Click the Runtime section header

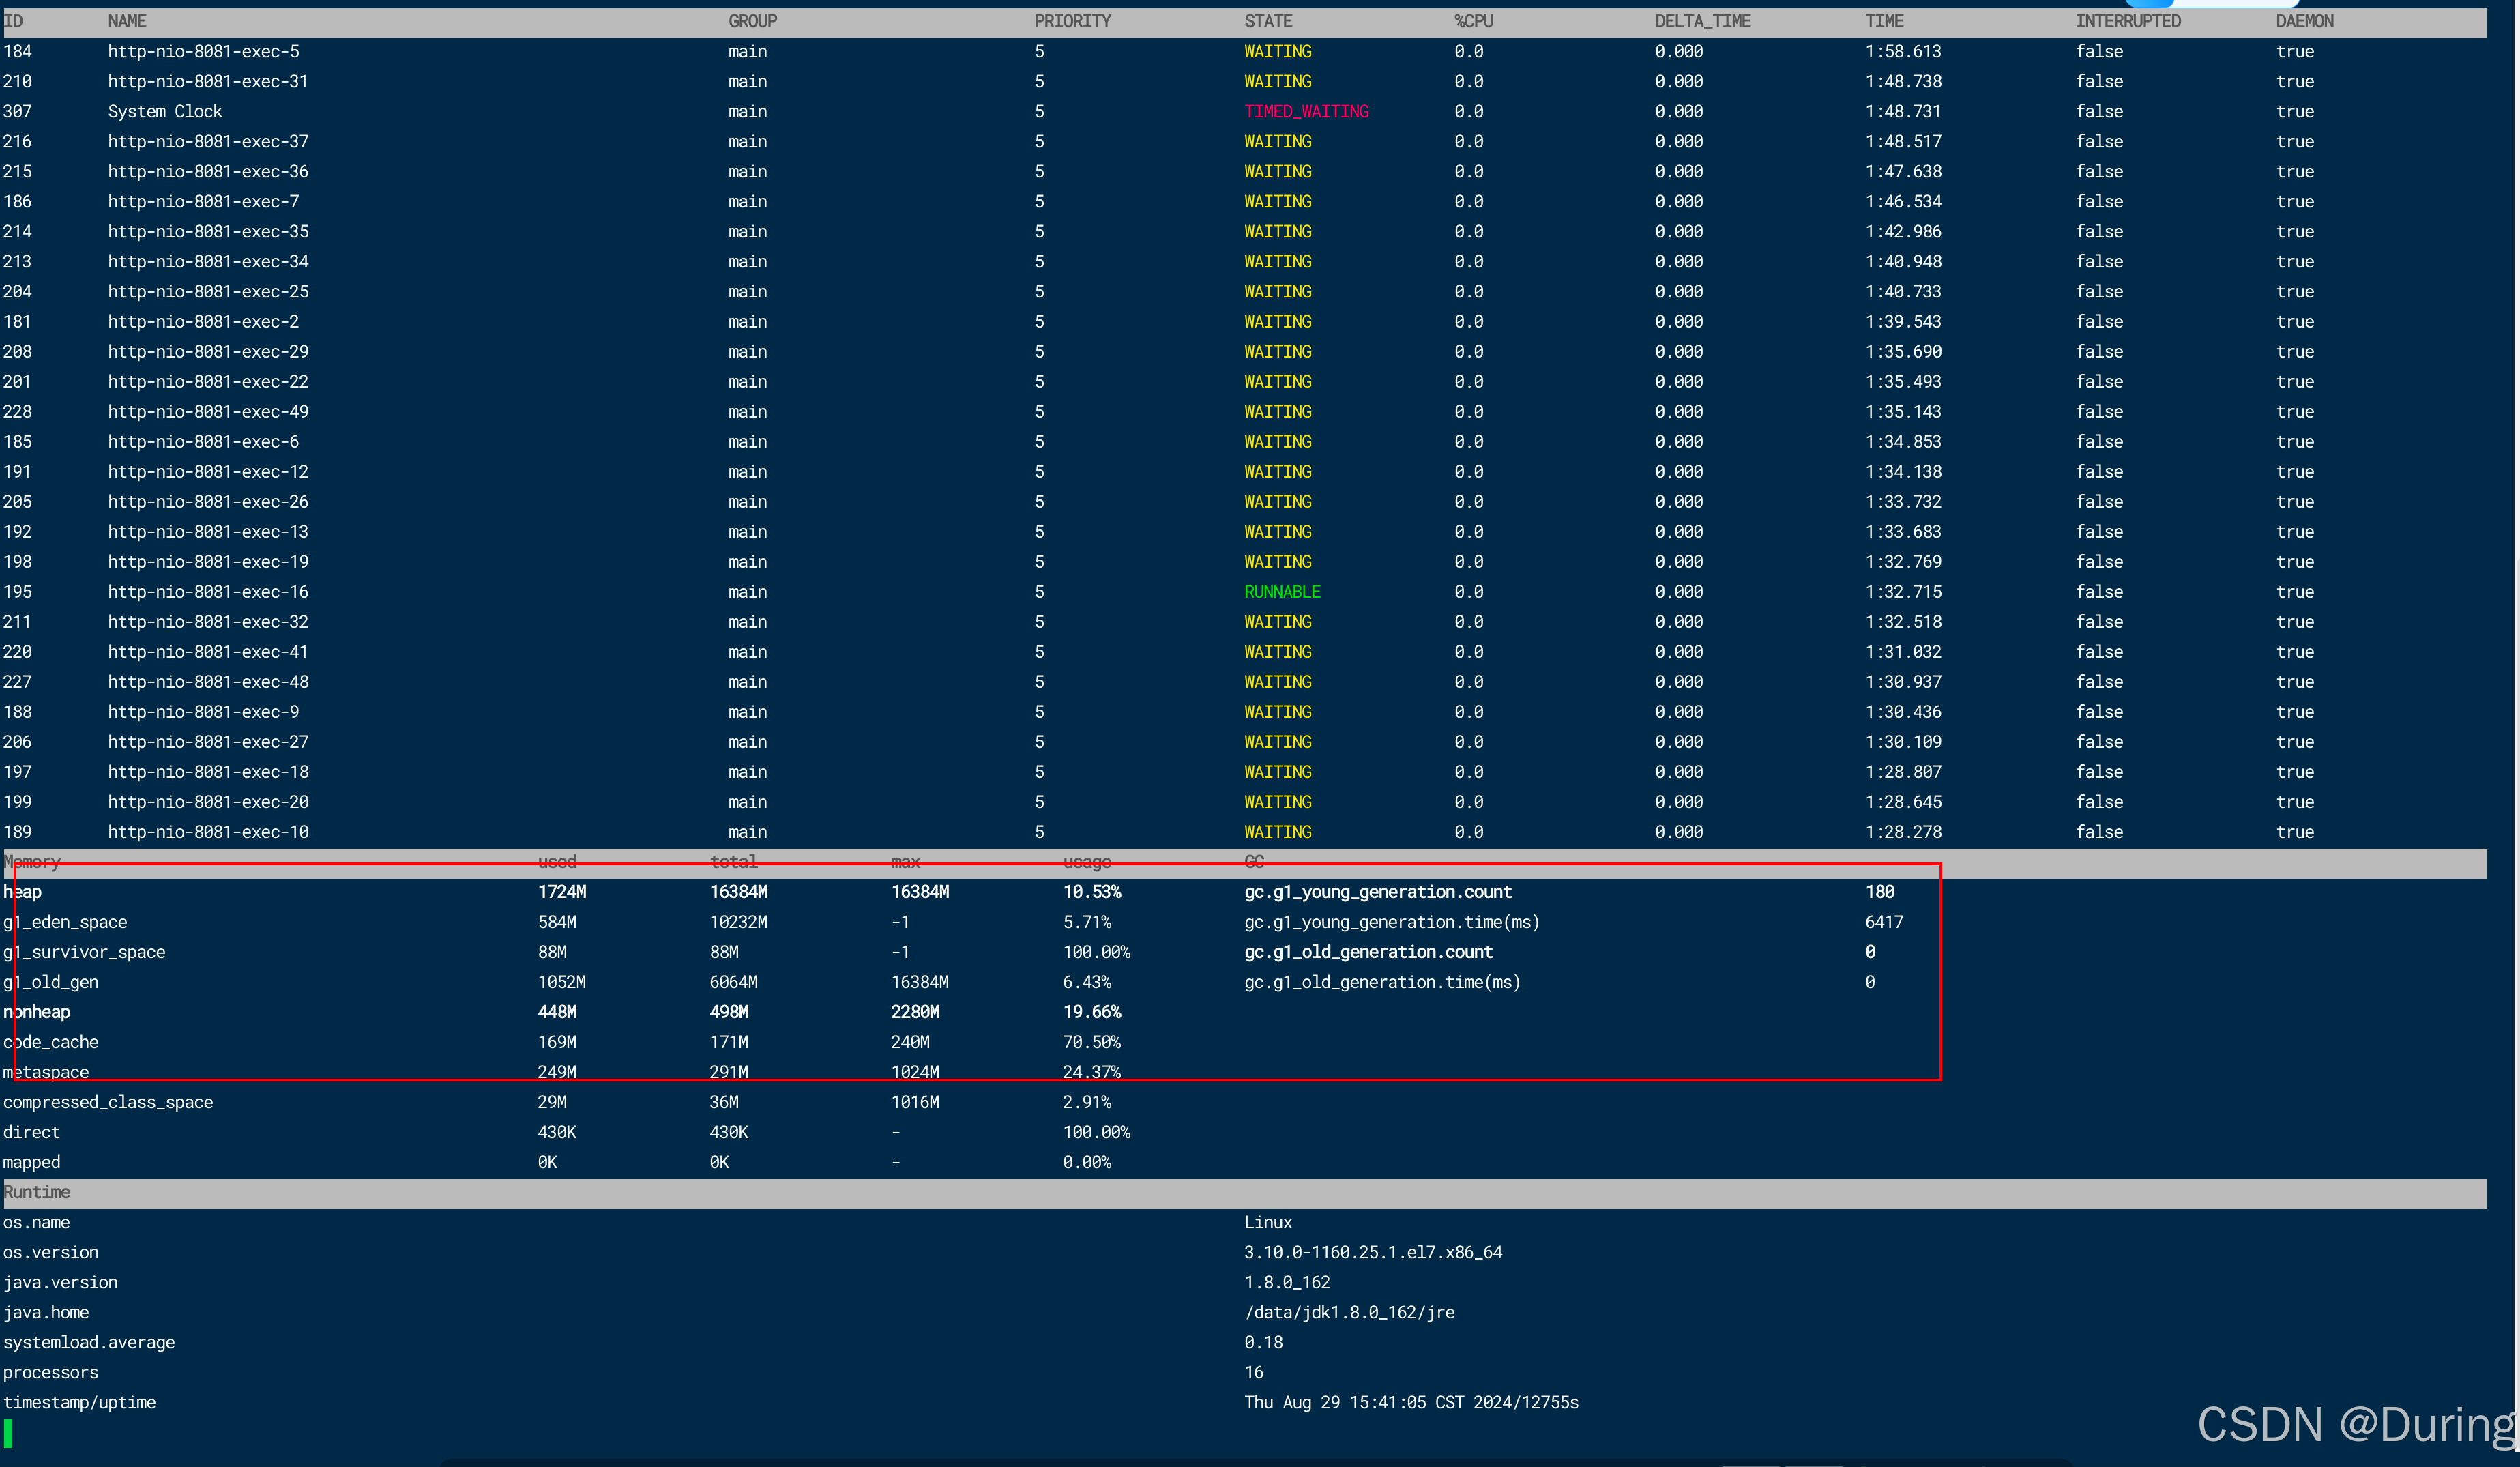(37, 1191)
